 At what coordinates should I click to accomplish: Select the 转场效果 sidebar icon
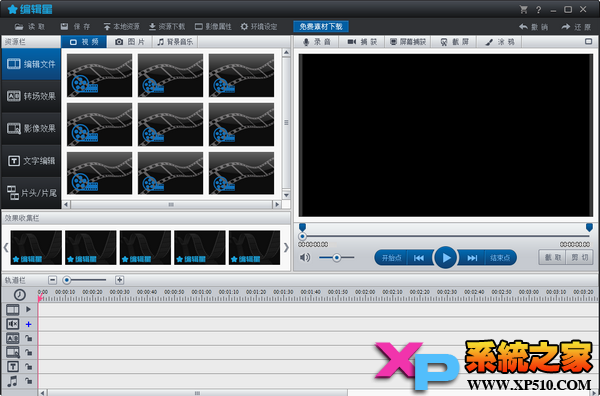14,96
